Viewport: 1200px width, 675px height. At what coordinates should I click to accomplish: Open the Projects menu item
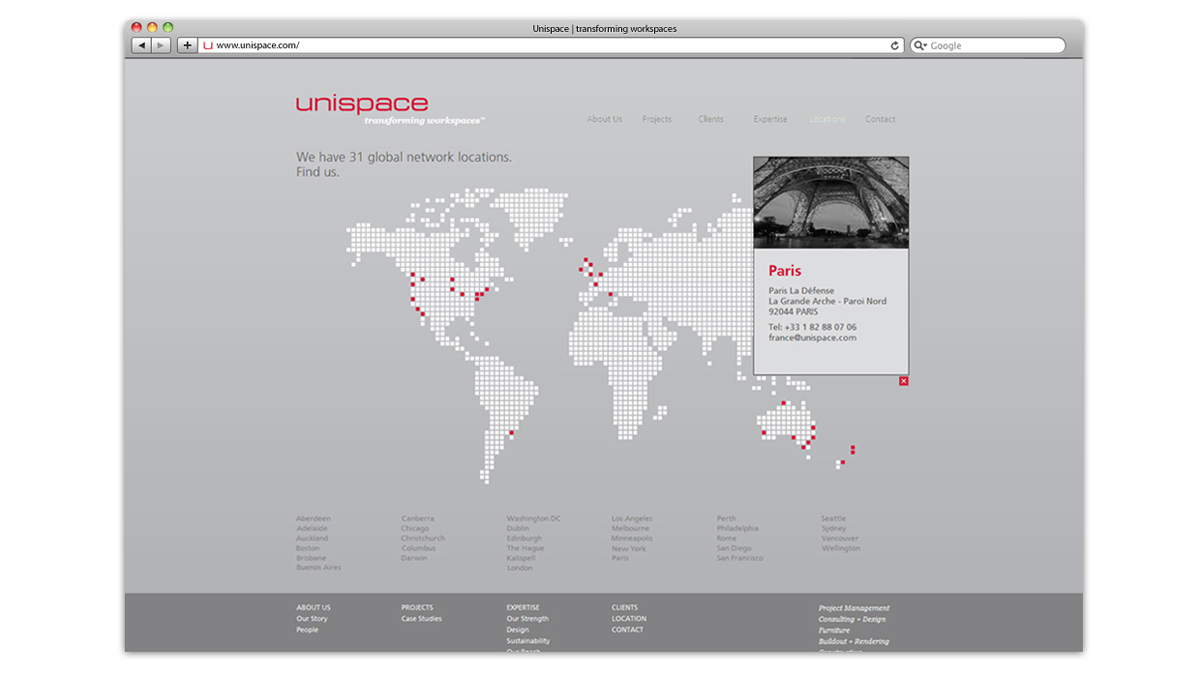click(657, 119)
